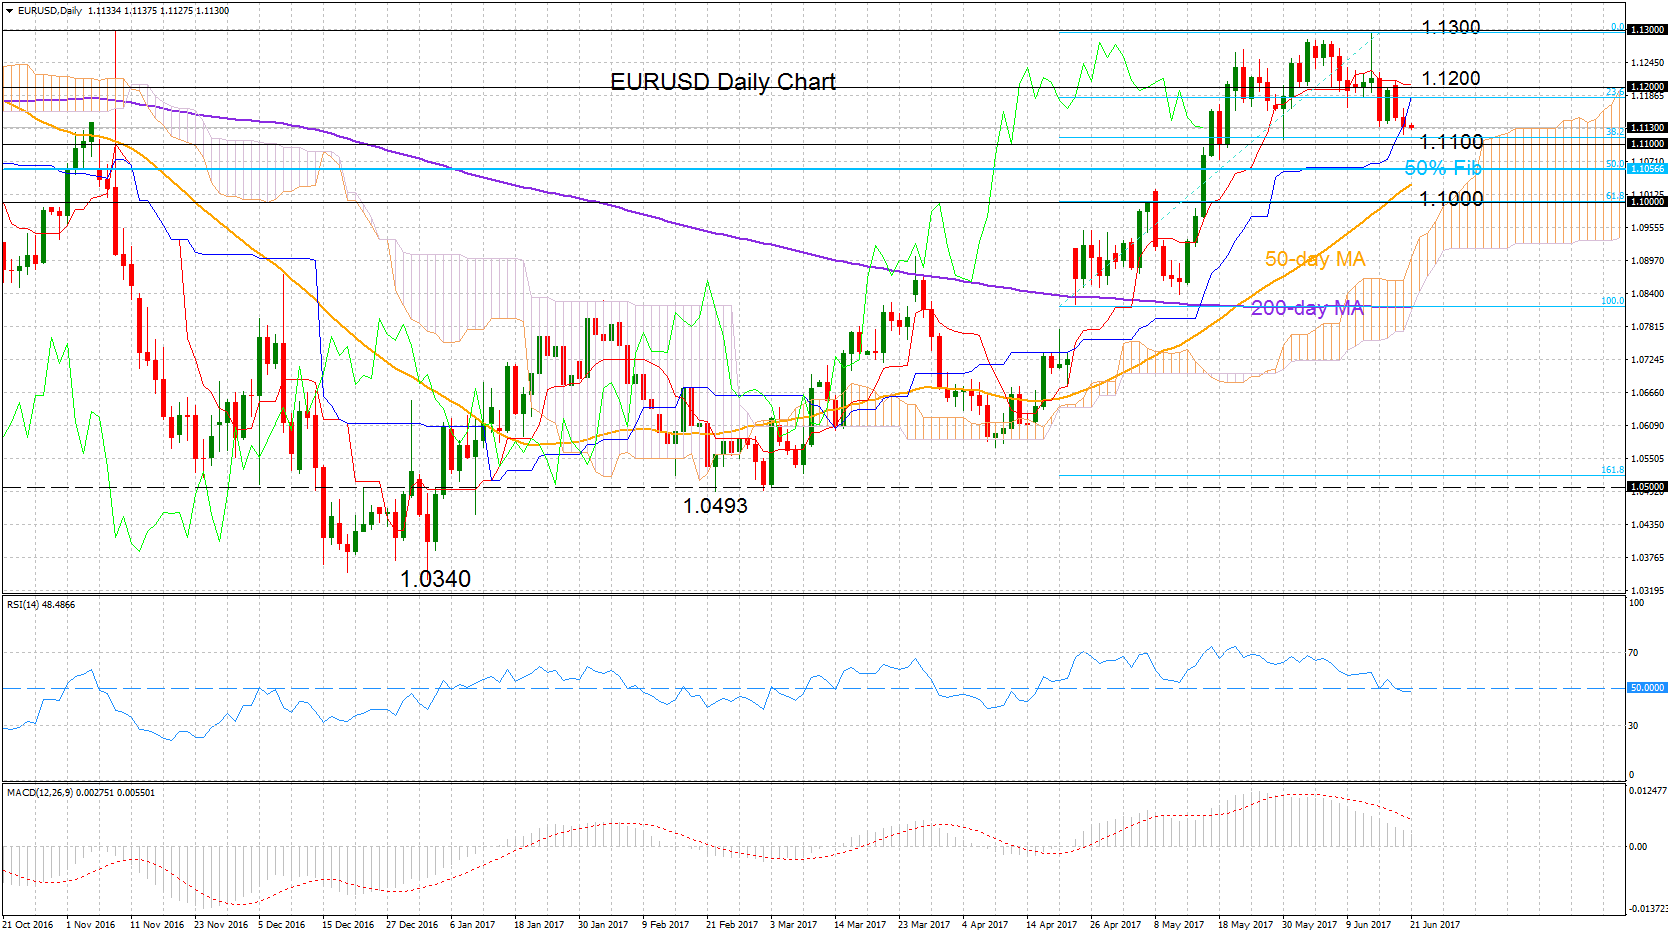The height and width of the screenshot is (936, 1668).
Task: Click the MACD(12,26,9) indicator label
Action: pyautogui.click(x=81, y=793)
